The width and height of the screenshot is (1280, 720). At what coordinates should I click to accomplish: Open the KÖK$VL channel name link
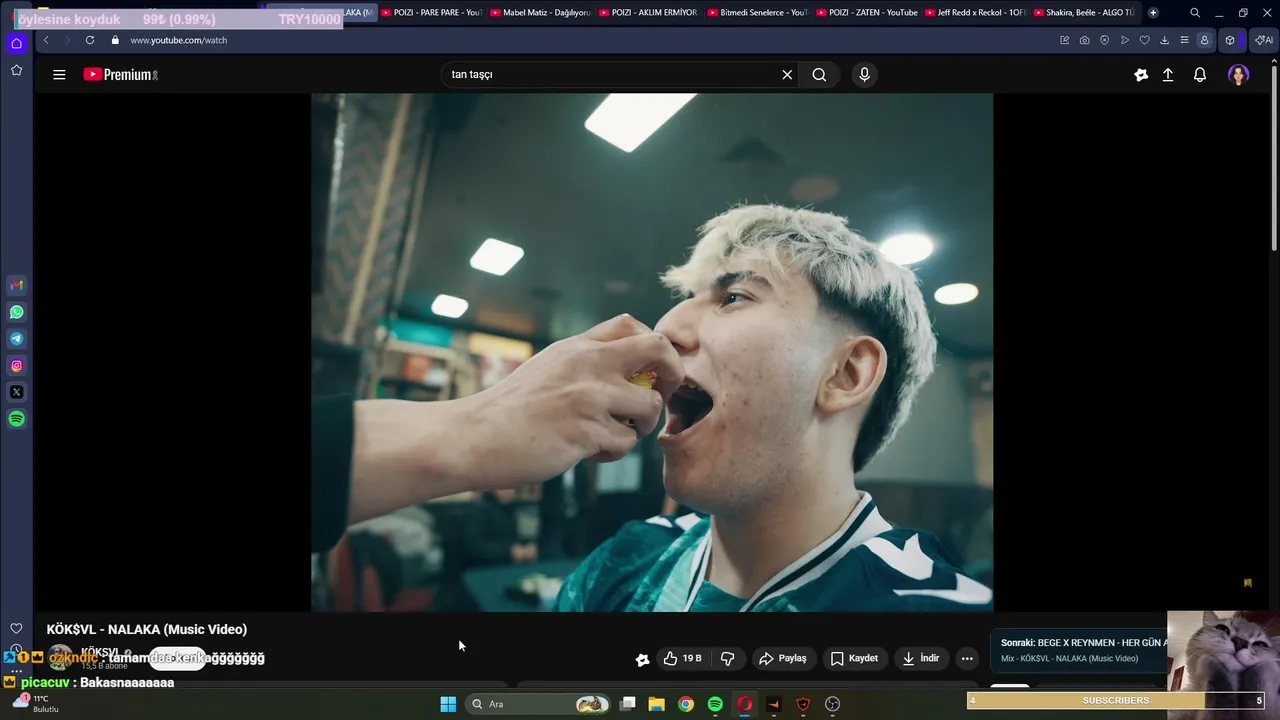tap(100, 652)
